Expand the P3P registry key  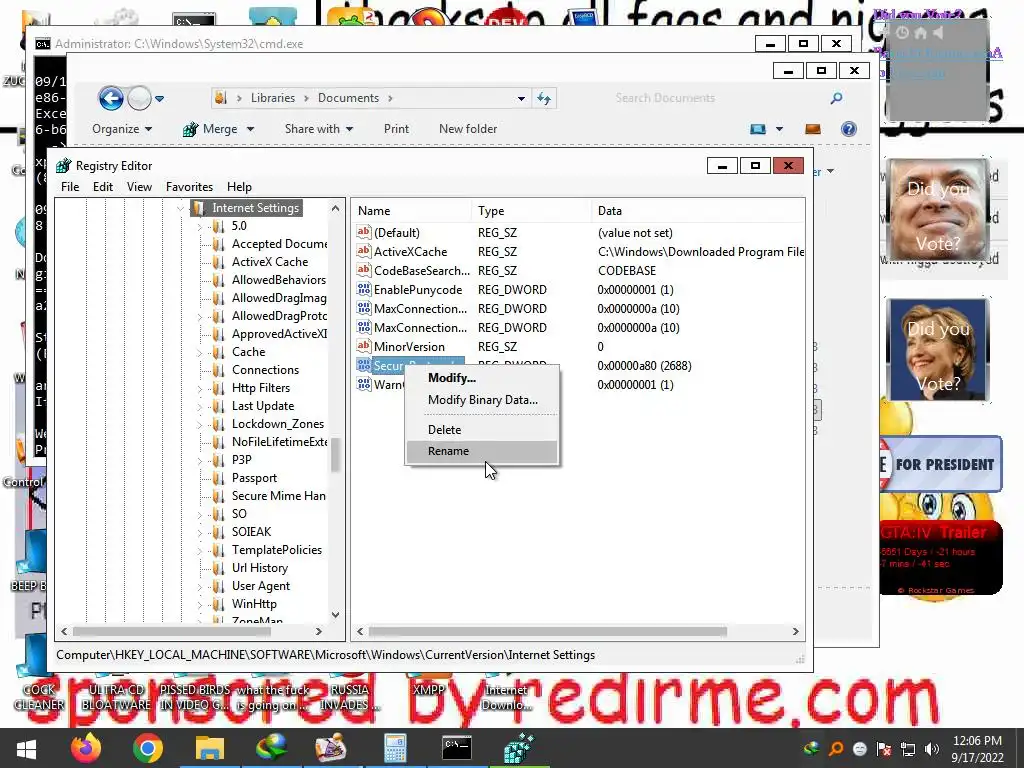[200, 460]
